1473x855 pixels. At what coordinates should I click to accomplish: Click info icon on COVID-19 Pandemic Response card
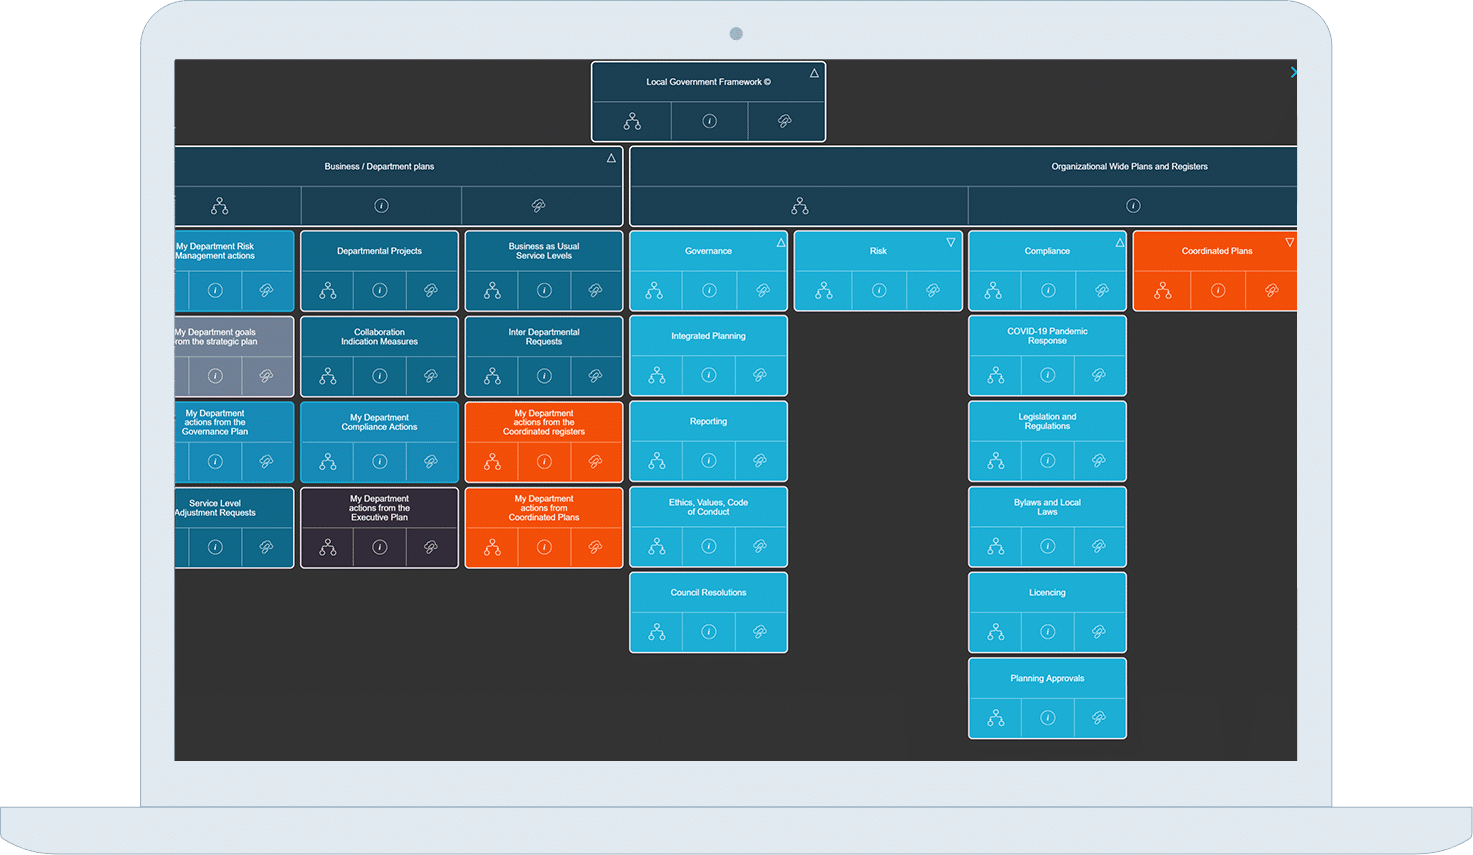[1047, 375]
